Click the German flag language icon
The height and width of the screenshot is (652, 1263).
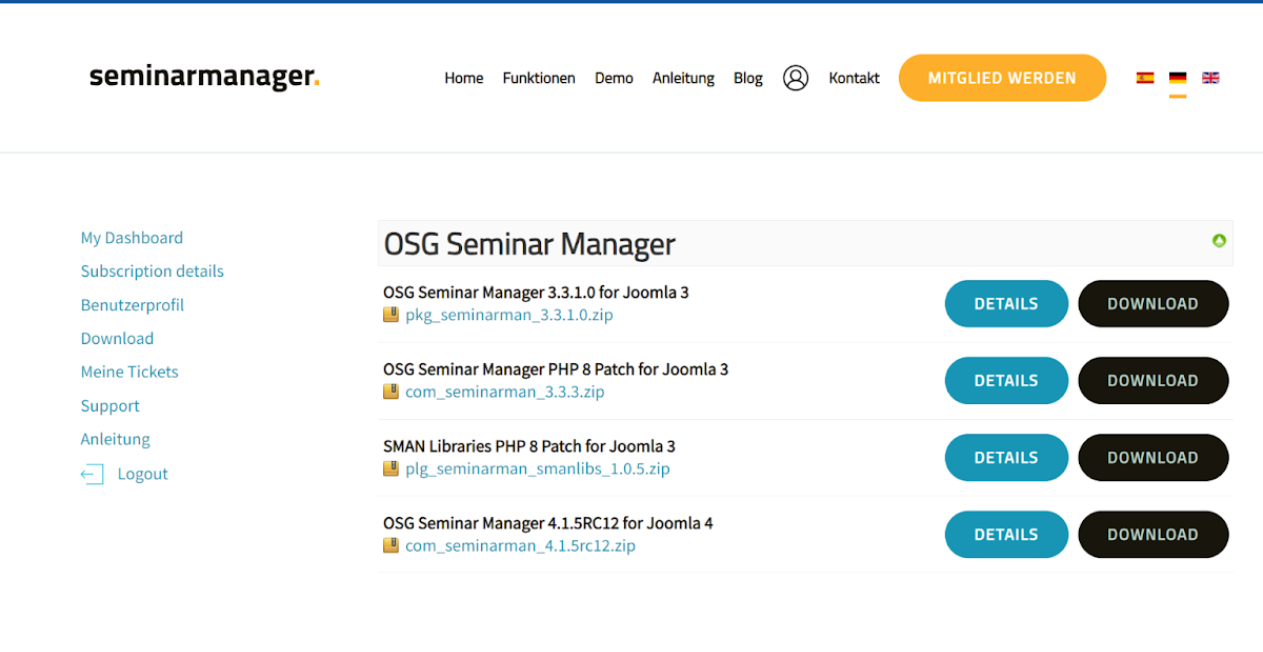pos(1177,77)
